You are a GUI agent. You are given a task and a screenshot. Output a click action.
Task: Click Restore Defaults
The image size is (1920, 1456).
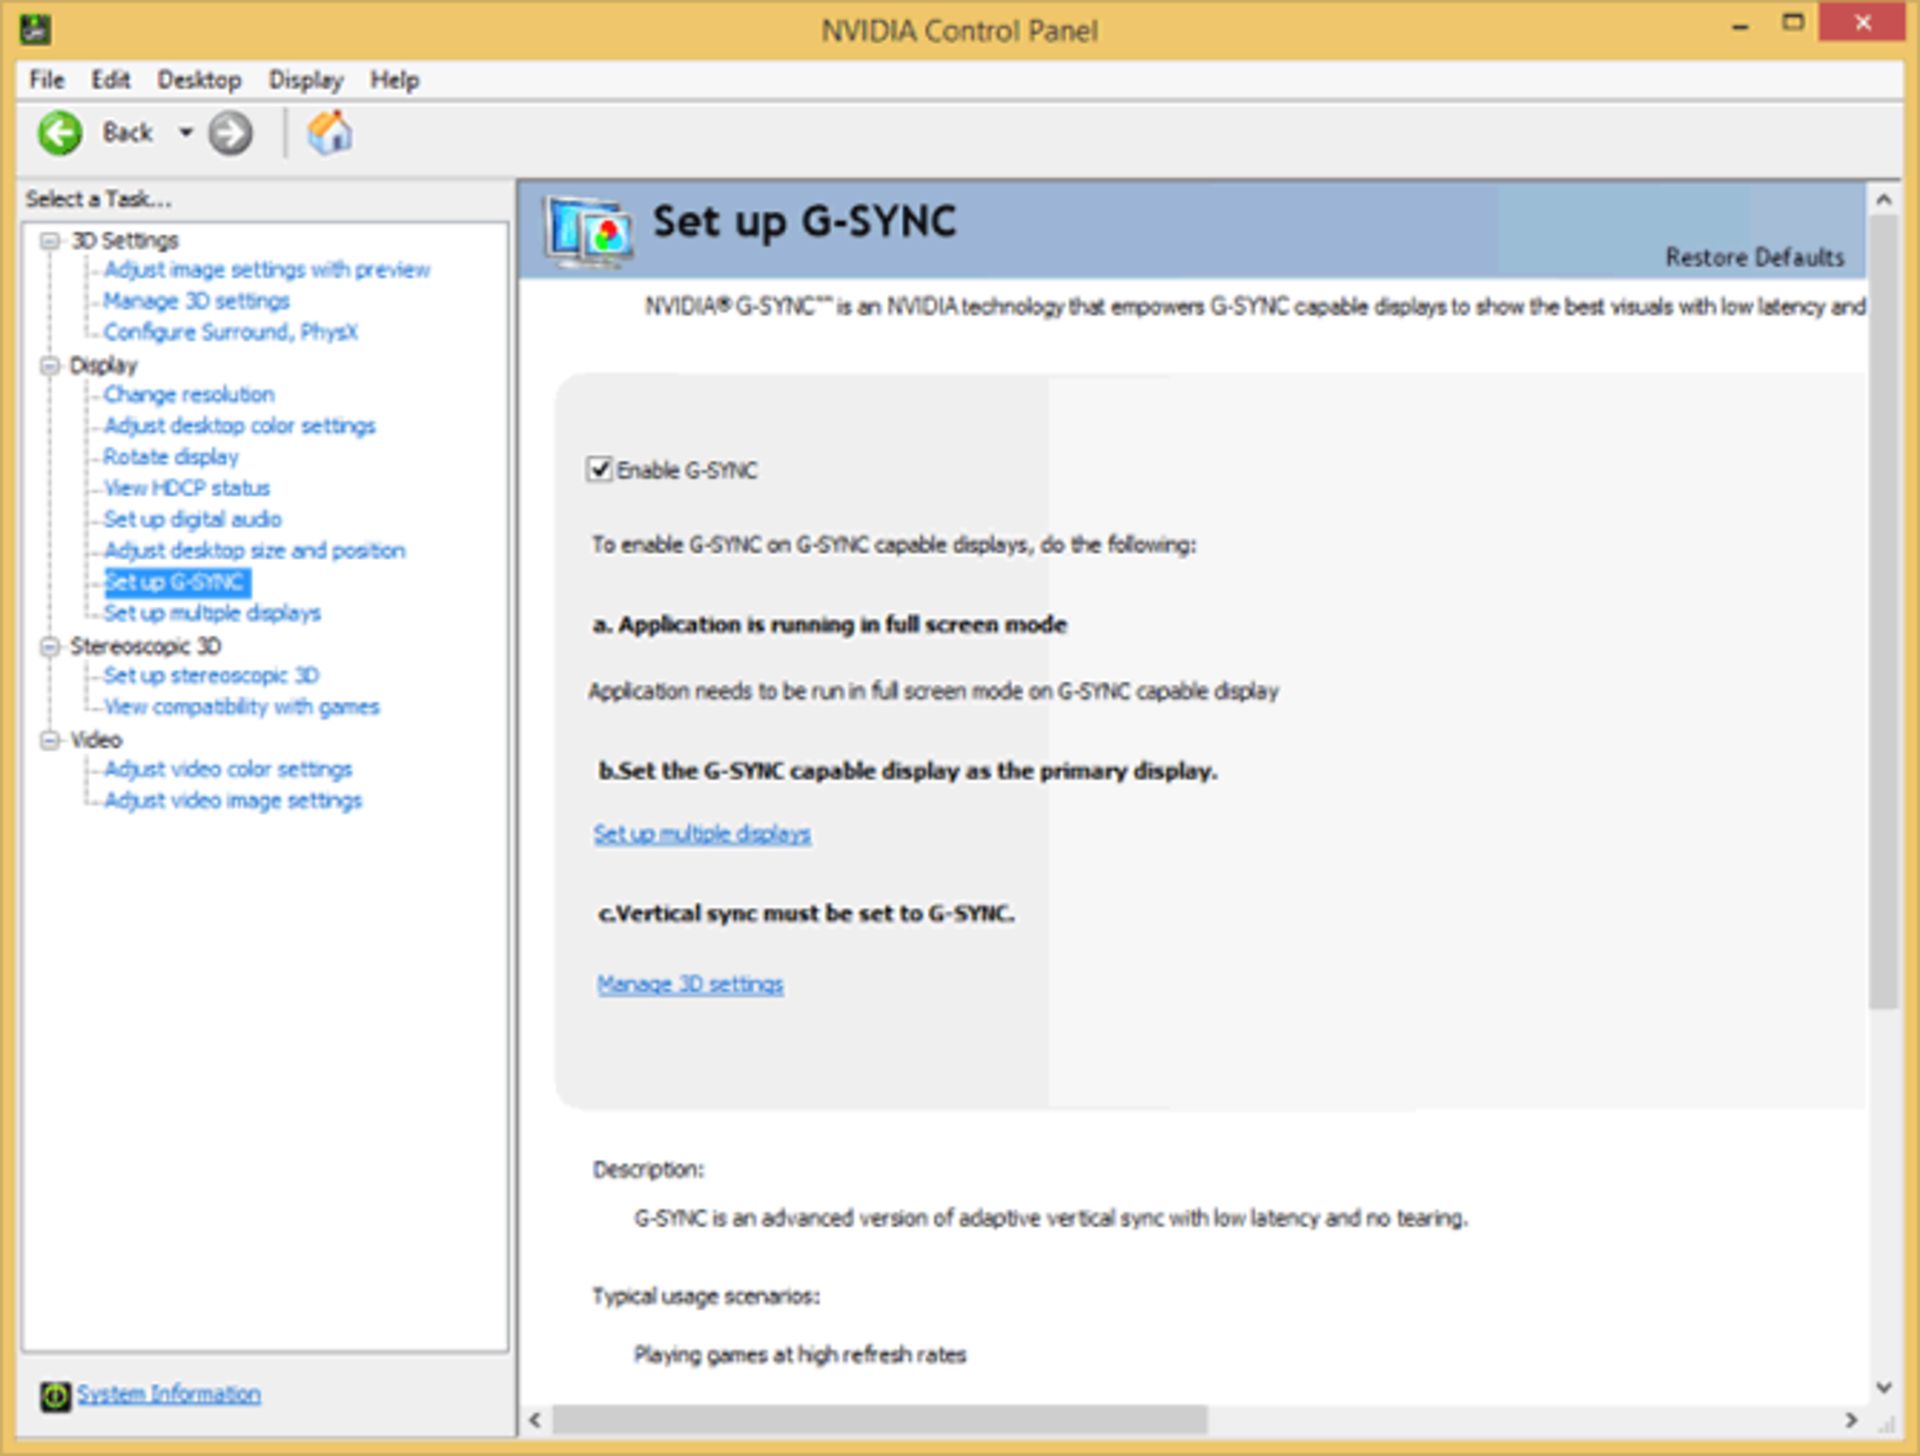1754,257
